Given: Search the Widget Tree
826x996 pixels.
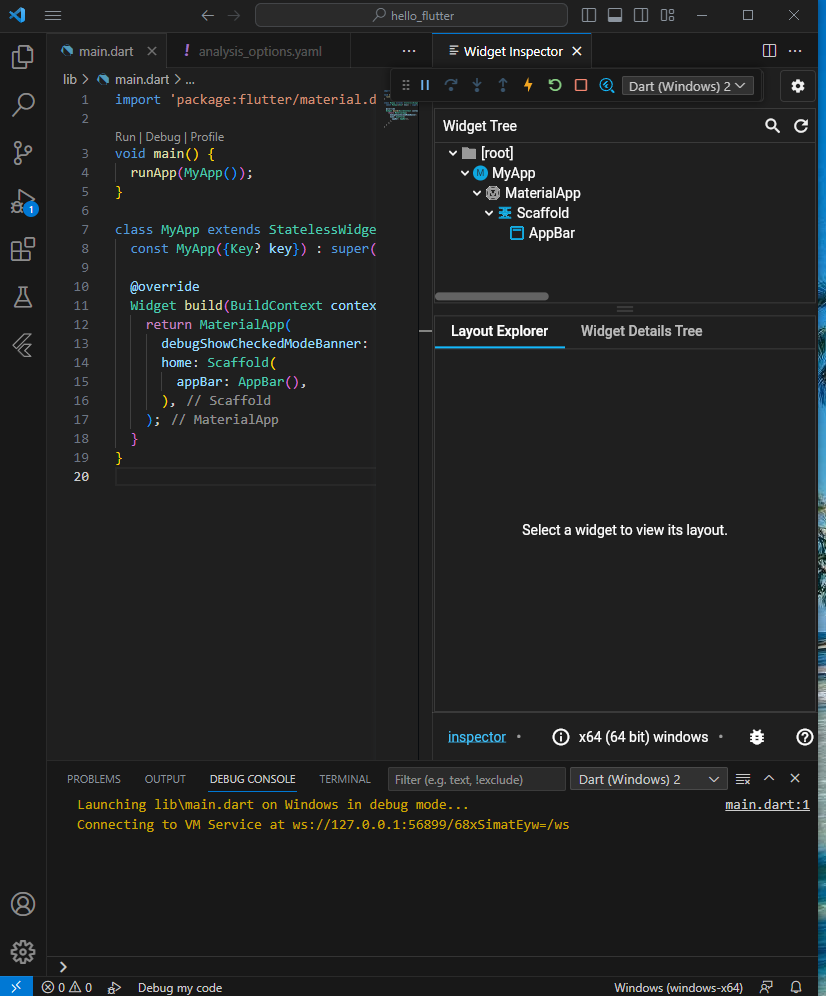Looking at the screenshot, I should point(772,126).
